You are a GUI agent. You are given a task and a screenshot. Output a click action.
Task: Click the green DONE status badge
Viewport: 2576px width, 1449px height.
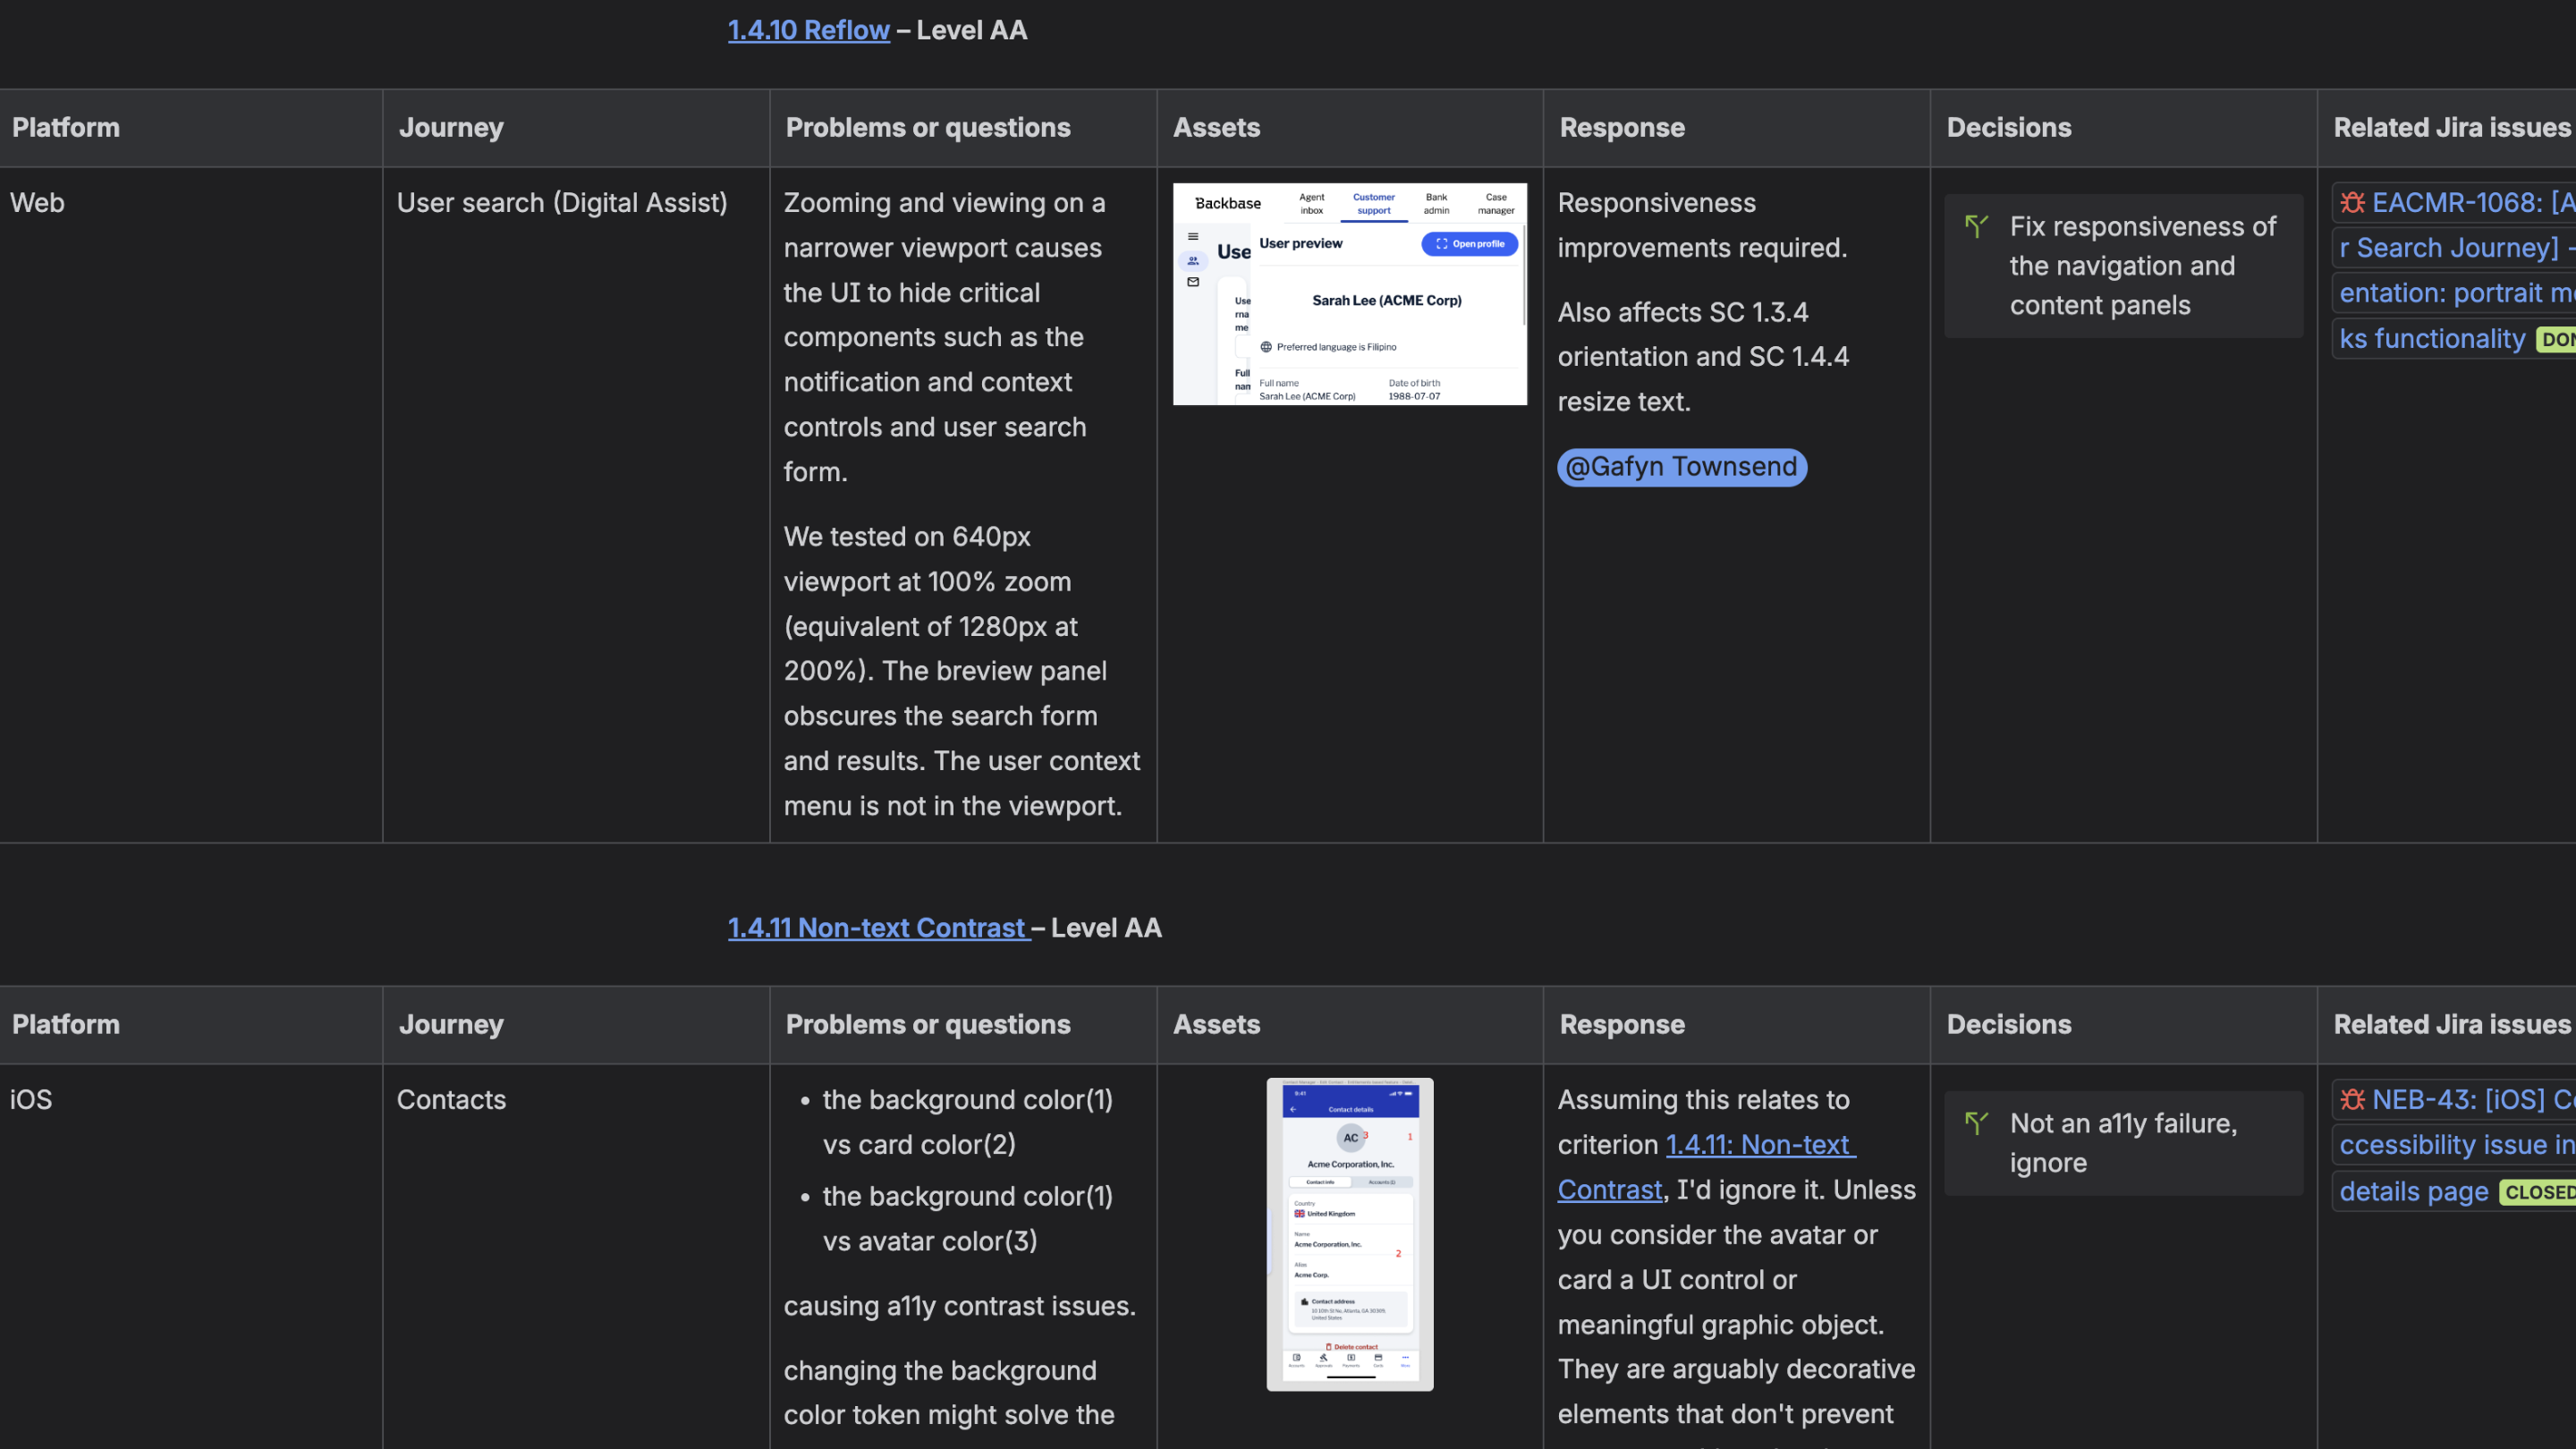click(2556, 340)
